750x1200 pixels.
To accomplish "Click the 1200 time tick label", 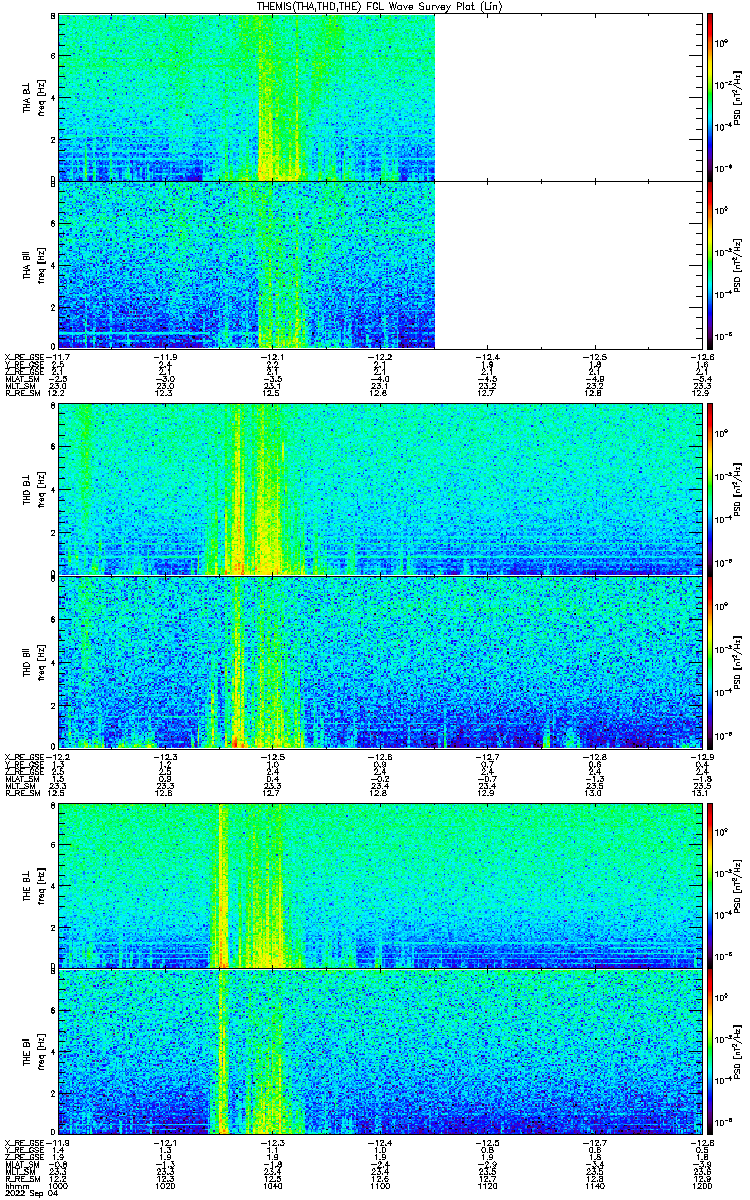I will point(700,1185).
